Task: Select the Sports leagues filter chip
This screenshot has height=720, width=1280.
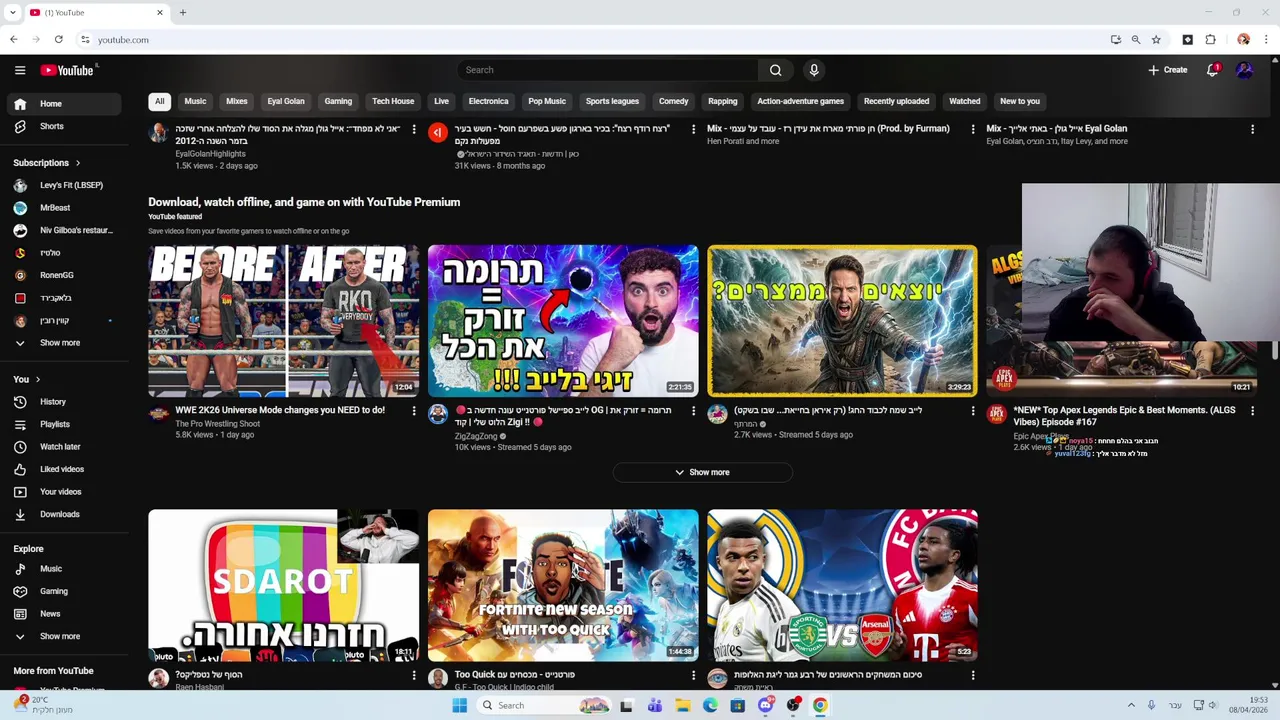Action: tap(612, 101)
